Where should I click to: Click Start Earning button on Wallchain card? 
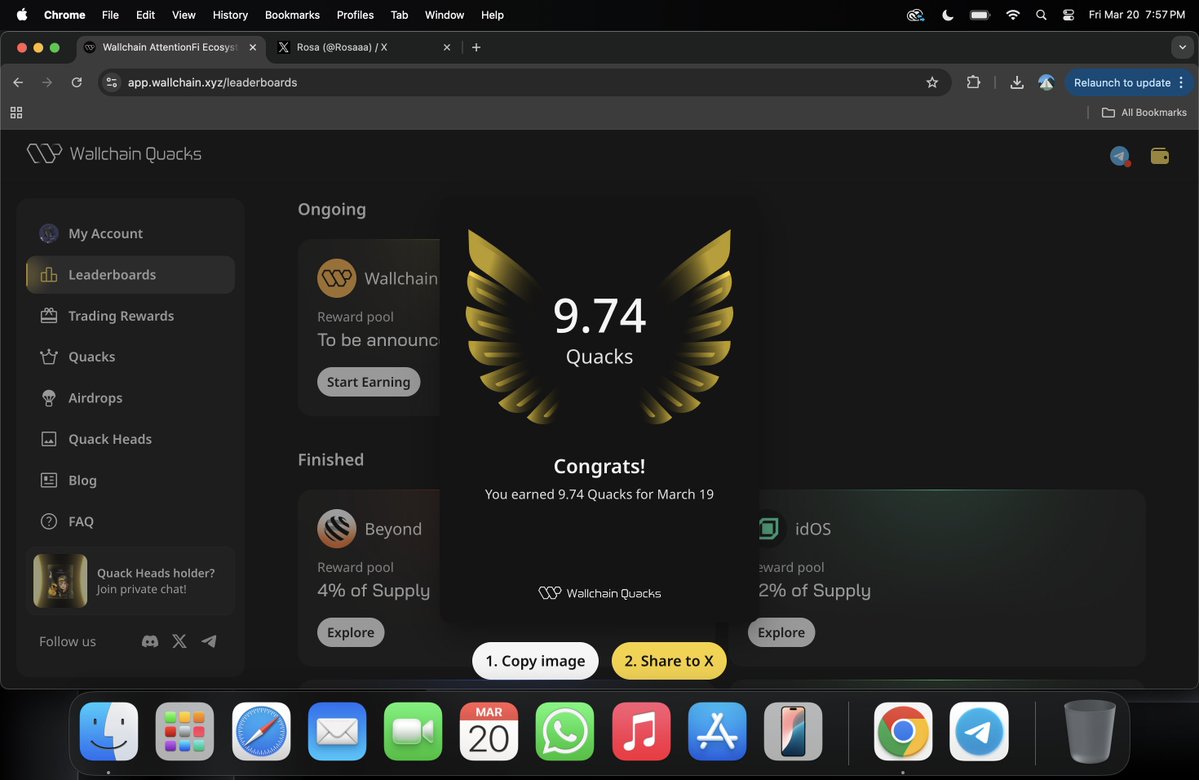point(369,382)
